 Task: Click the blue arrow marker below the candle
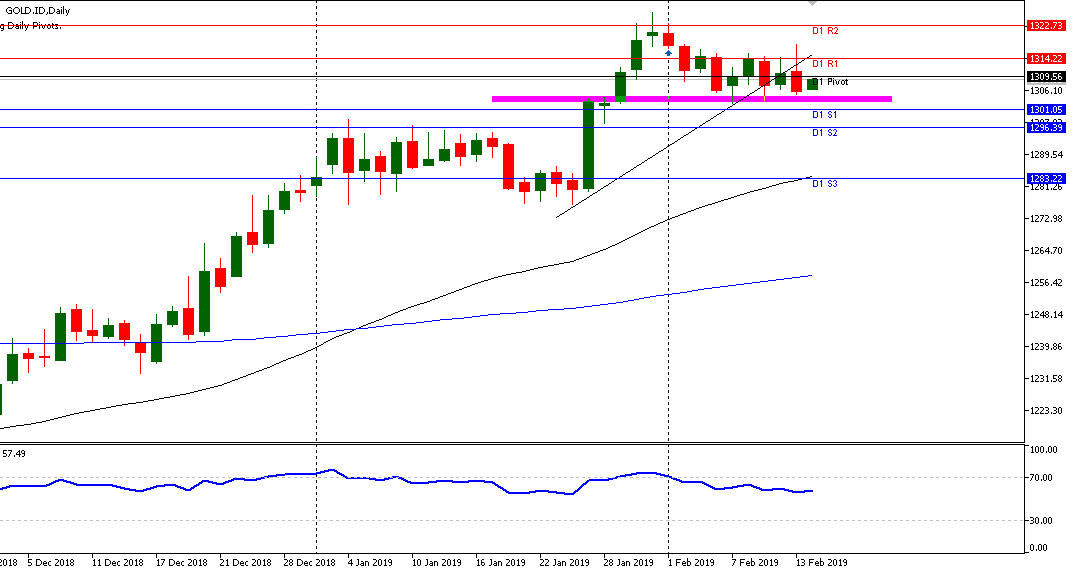click(668, 52)
